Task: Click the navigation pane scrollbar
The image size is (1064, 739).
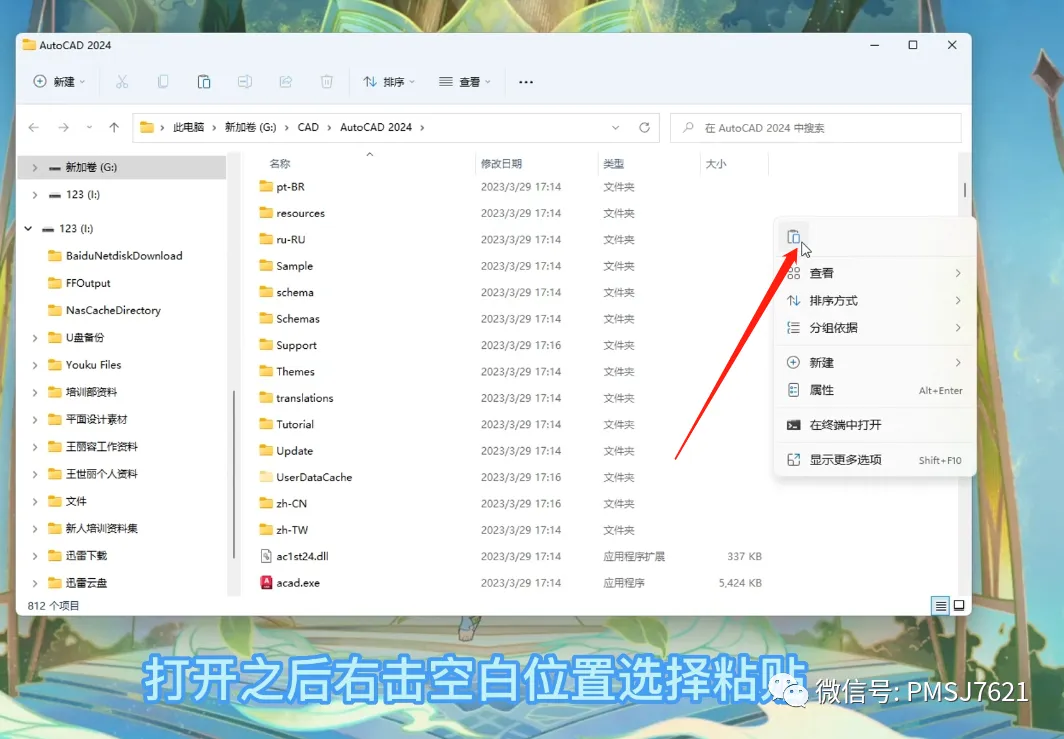Action: pos(233,475)
